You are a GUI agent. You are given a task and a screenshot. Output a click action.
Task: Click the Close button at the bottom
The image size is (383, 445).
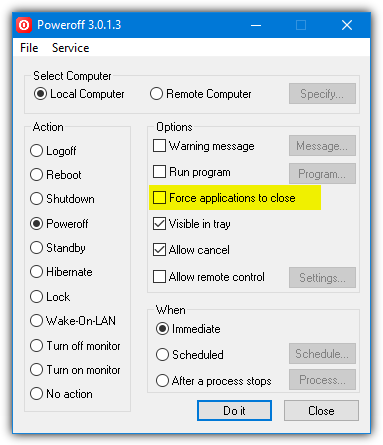tap(321, 411)
